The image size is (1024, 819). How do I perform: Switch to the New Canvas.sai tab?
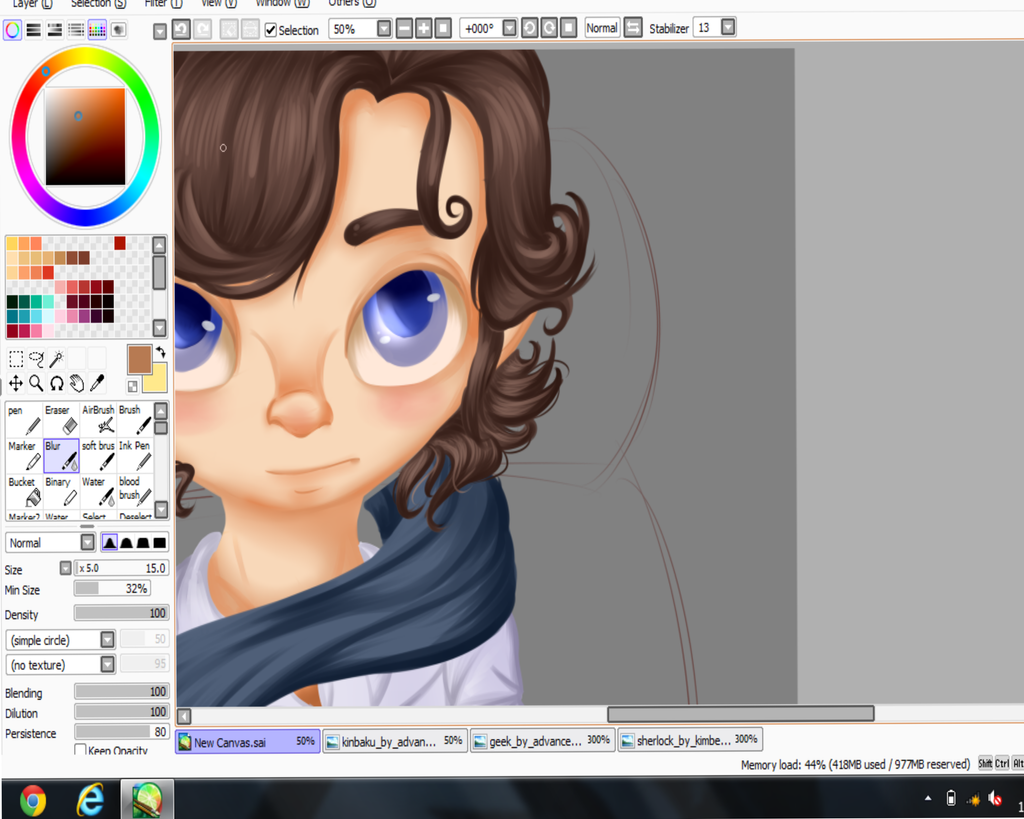(248, 742)
